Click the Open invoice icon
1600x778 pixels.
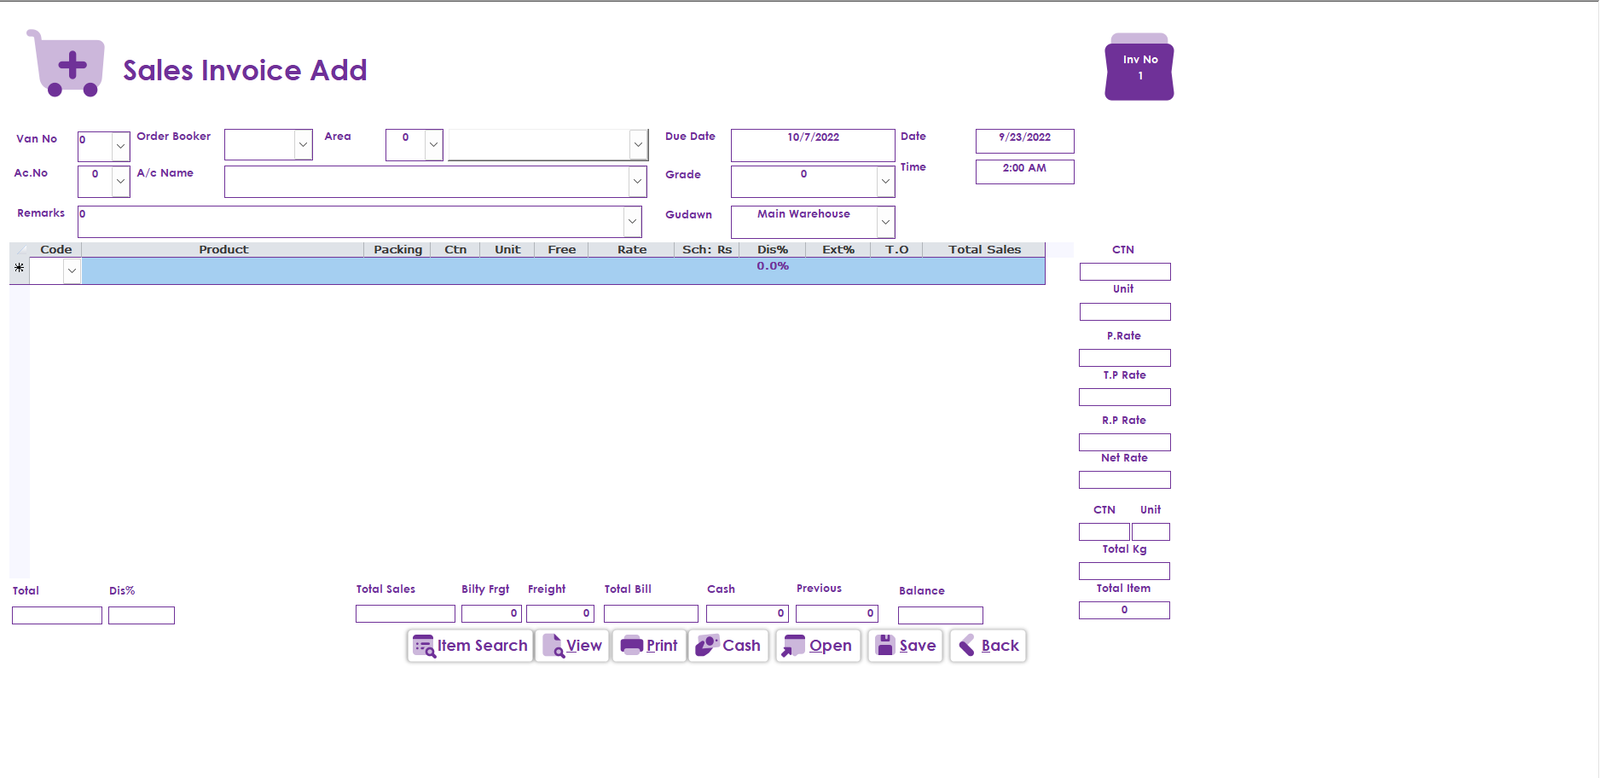(x=794, y=646)
